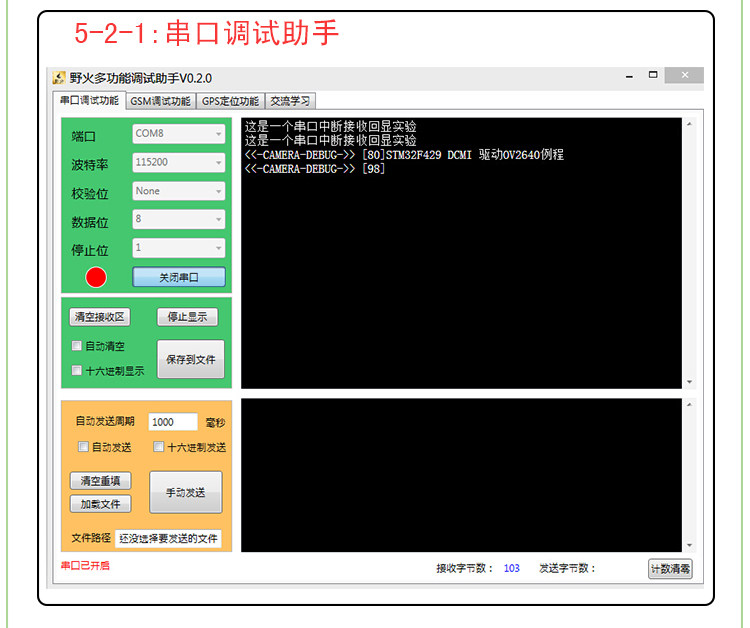Screen dimensions: 750x628
Task: Click the 手动发送 button
Action: 186,493
